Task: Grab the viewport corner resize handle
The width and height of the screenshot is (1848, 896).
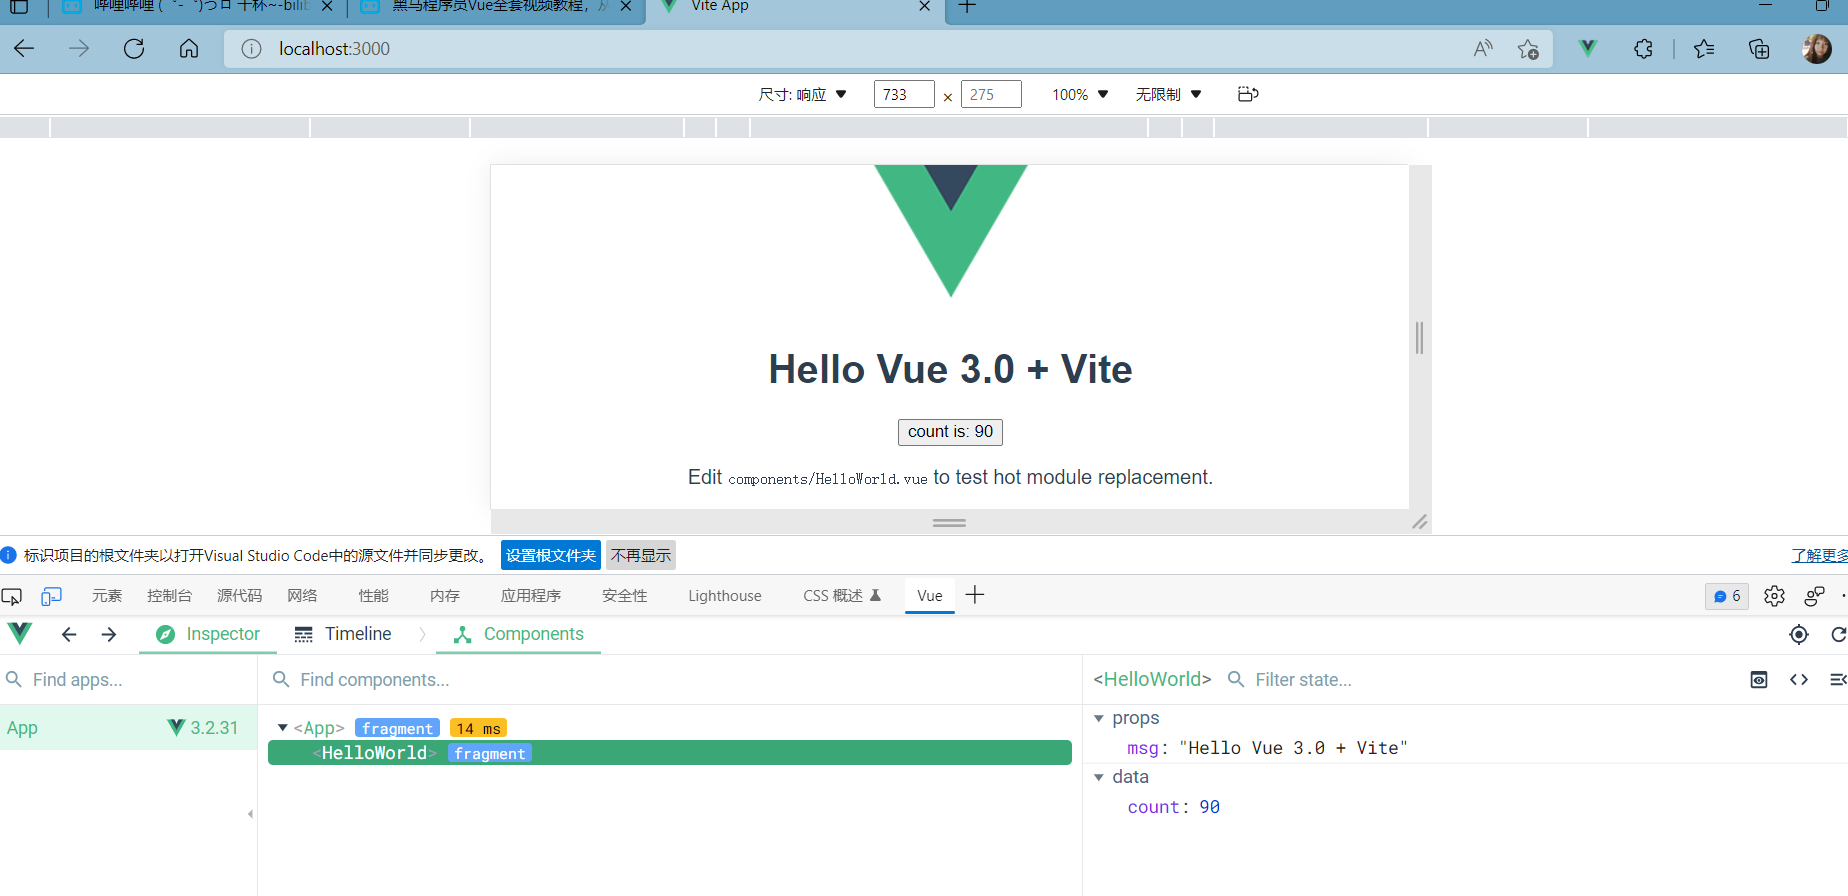Action: point(1420,522)
